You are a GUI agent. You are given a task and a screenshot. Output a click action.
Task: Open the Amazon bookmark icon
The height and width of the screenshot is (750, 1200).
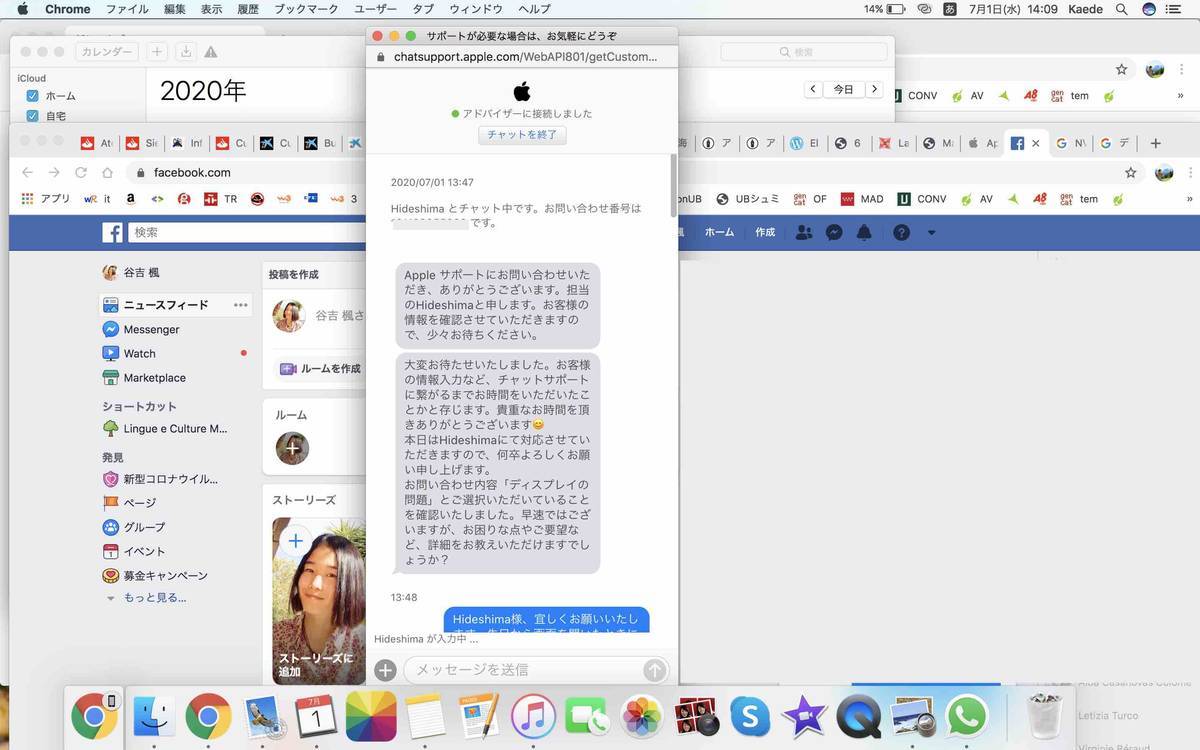pos(130,199)
